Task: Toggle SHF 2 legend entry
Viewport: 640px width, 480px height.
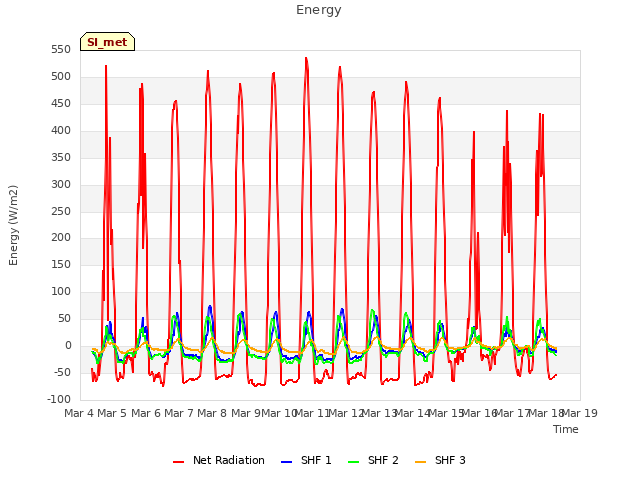Action: [373, 460]
